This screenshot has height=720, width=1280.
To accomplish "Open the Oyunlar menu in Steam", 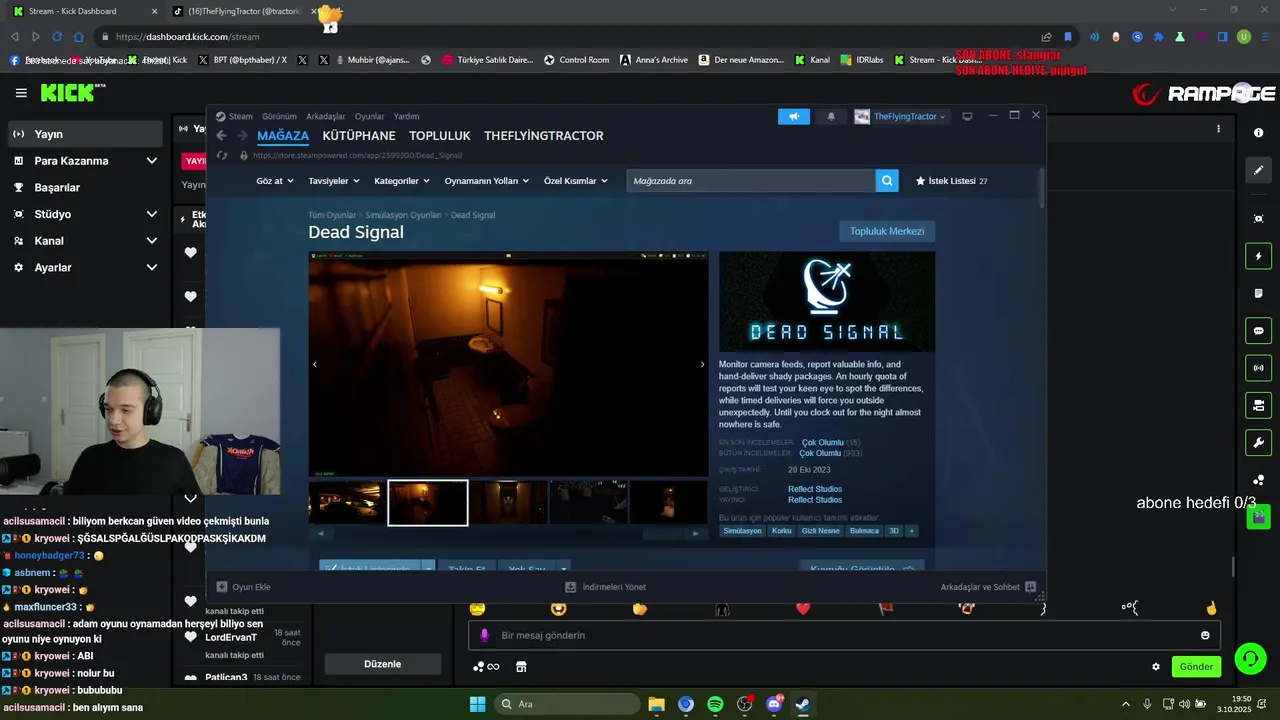I will coord(369,116).
